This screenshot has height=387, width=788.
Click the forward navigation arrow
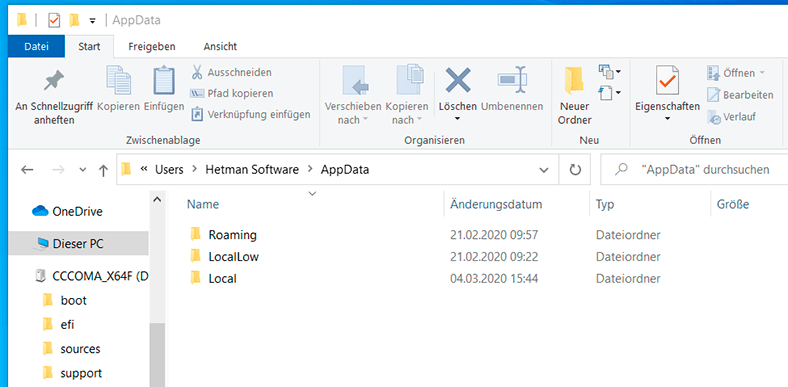coord(59,170)
